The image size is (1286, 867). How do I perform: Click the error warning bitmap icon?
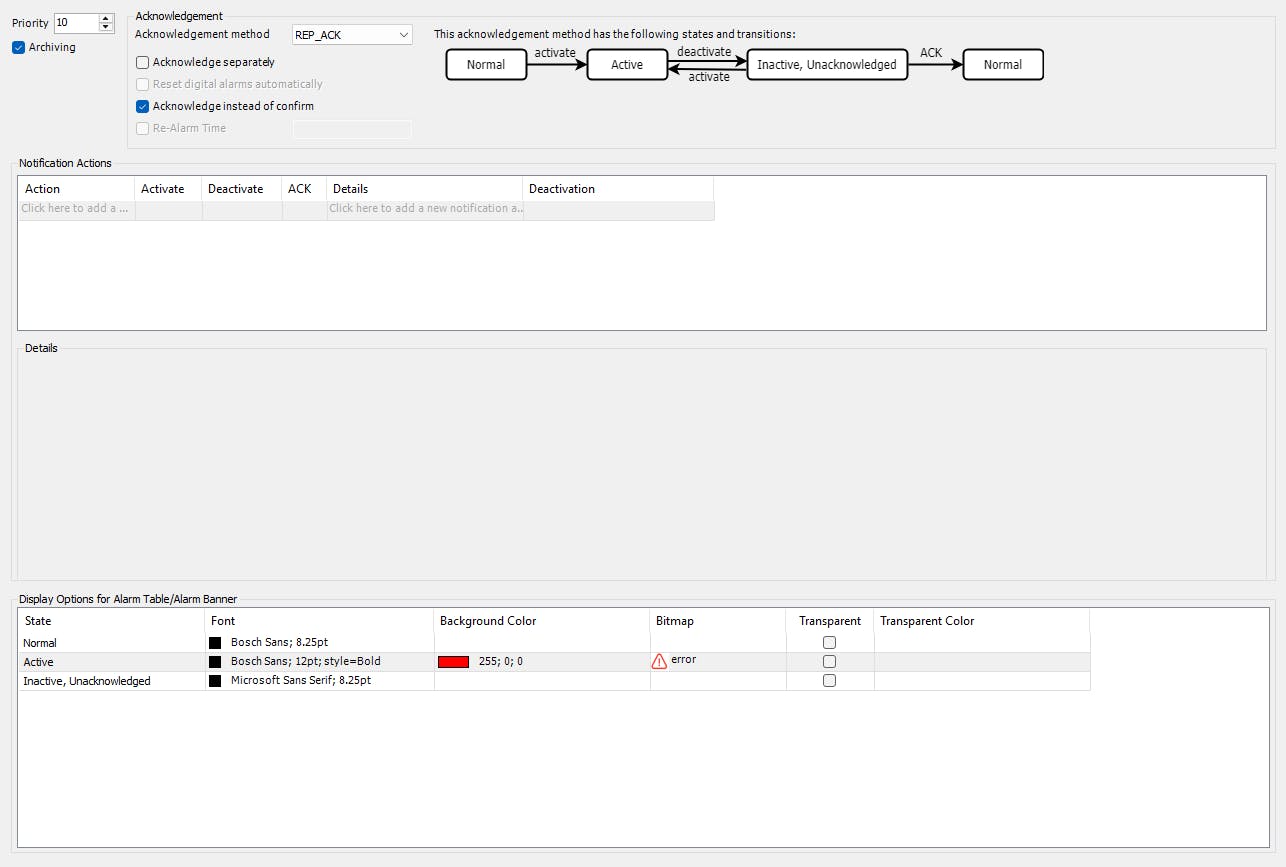(659, 661)
